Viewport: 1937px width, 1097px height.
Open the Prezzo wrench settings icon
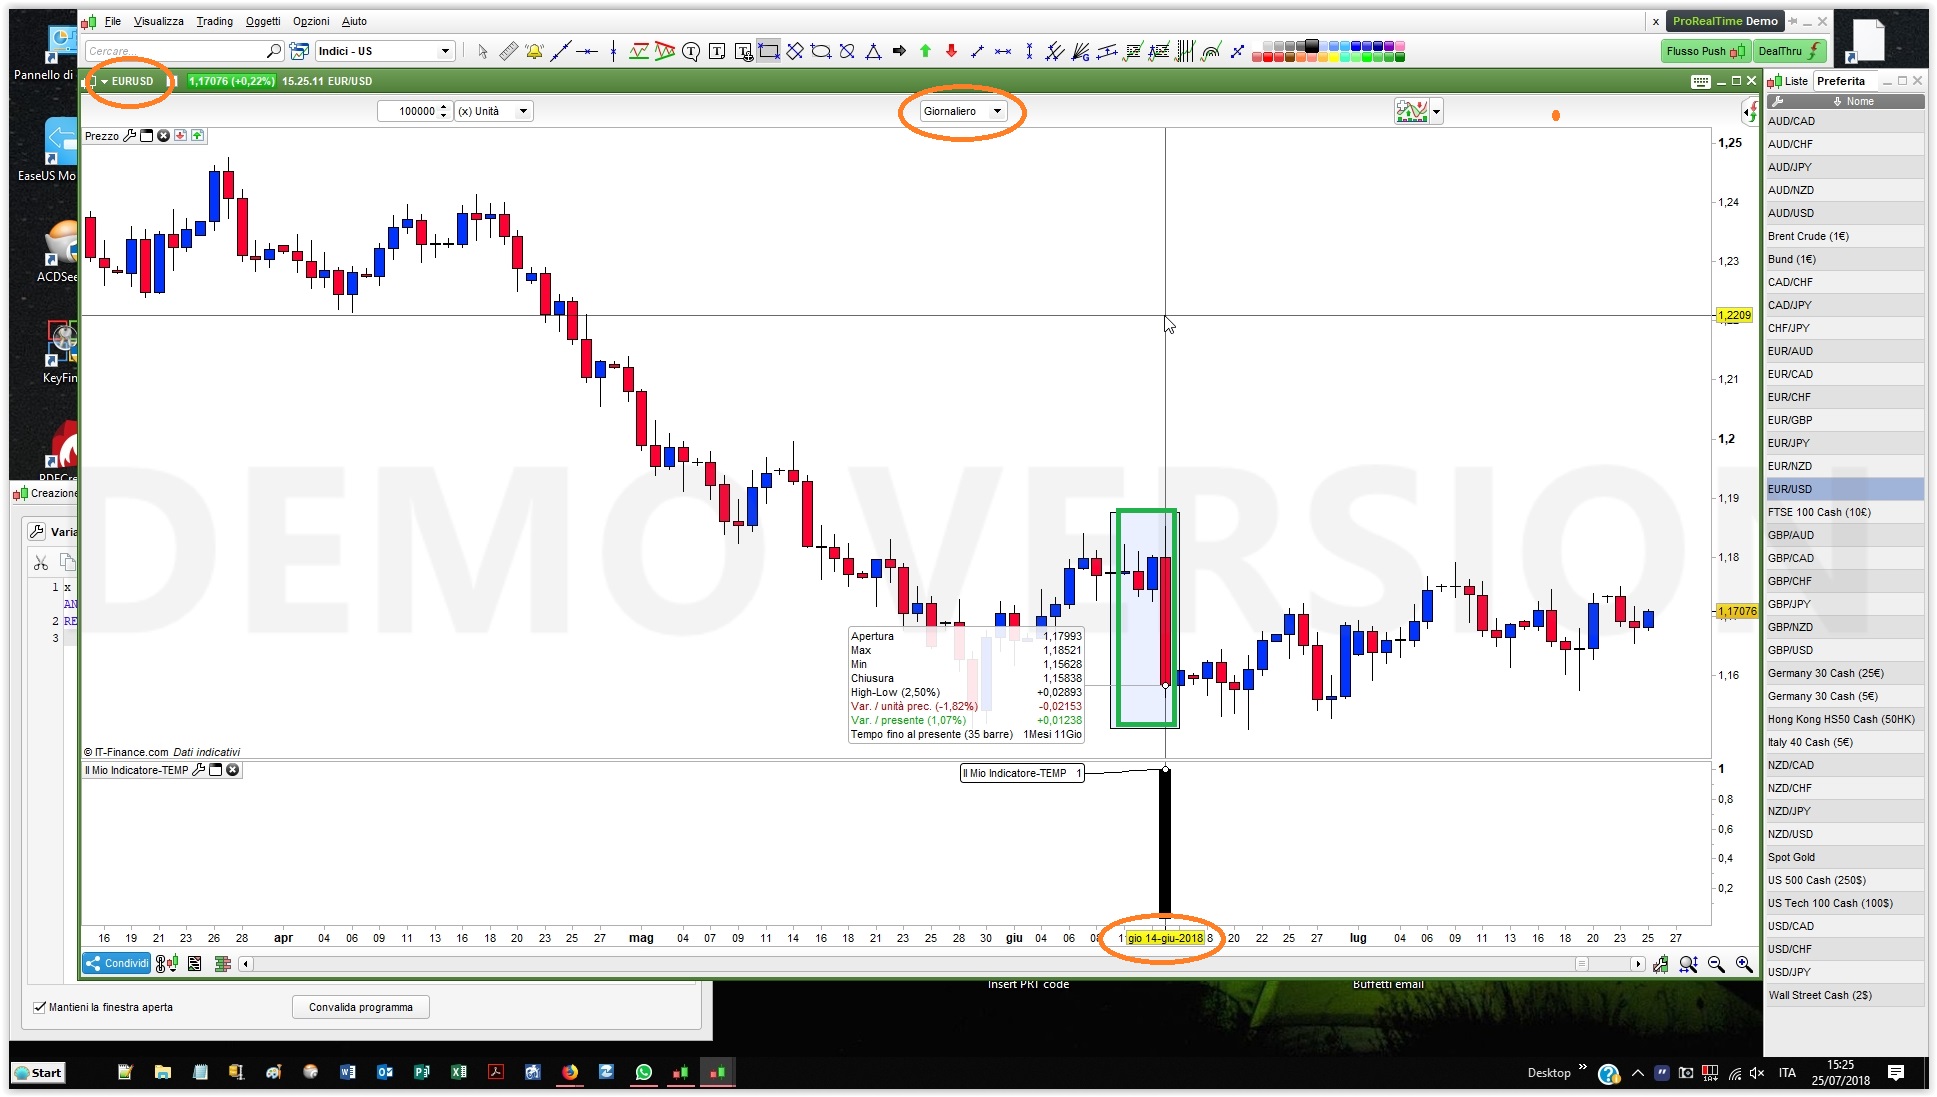pyautogui.click(x=130, y=136)
